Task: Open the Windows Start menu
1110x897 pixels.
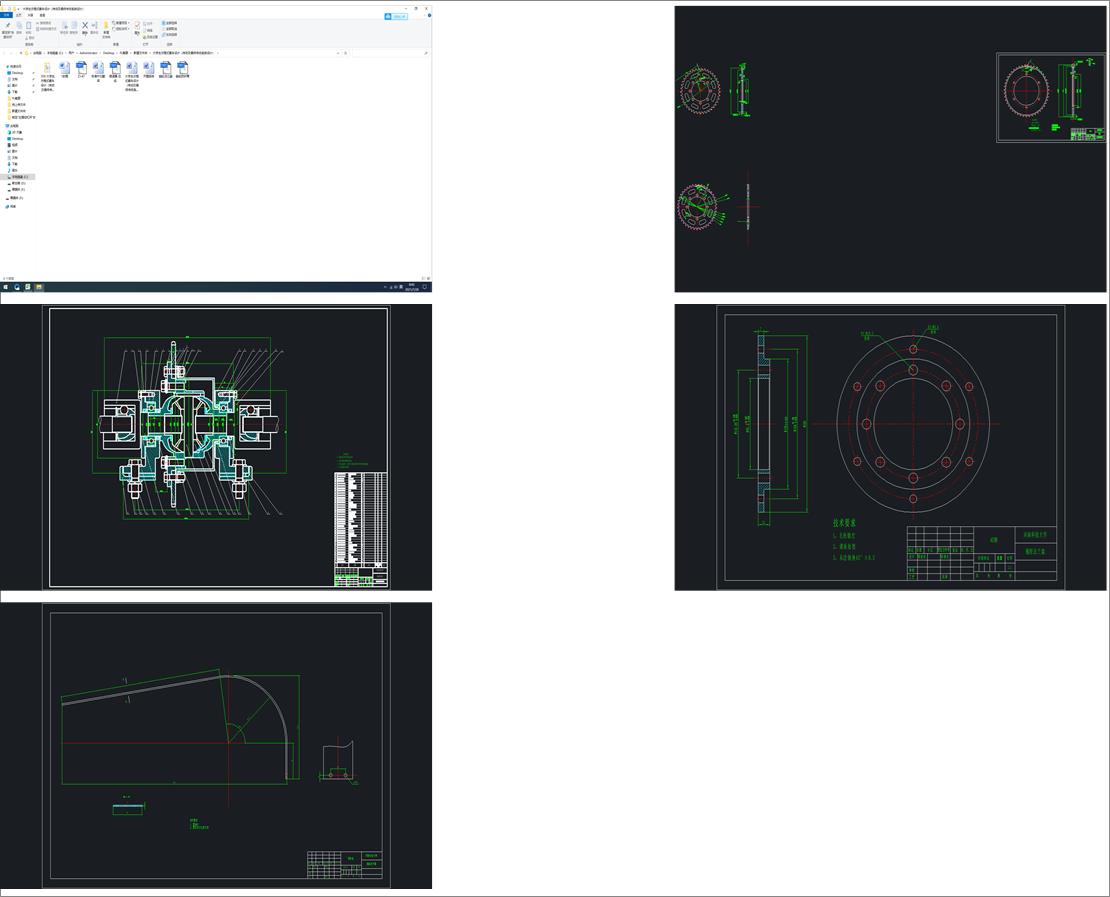Action: click(x=5, y=287)
